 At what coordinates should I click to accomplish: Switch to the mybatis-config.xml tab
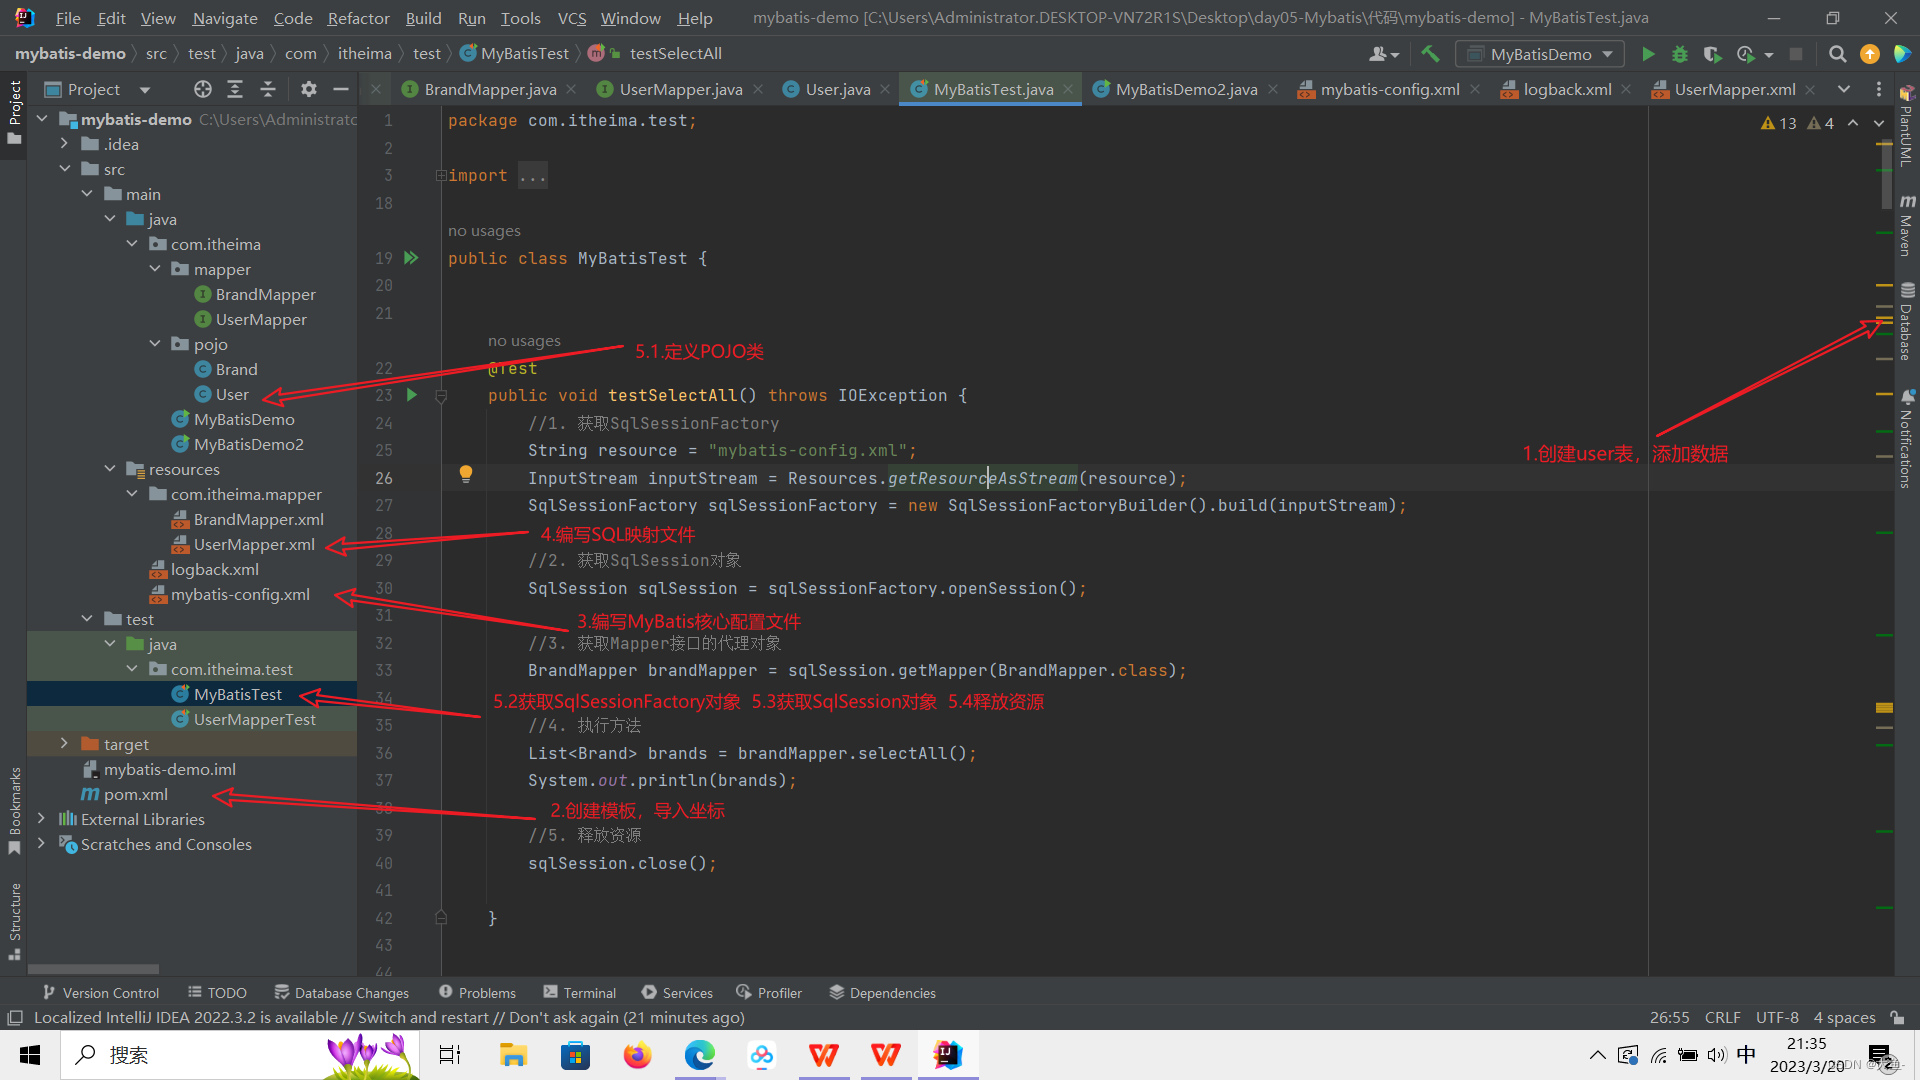point(1389,89)
